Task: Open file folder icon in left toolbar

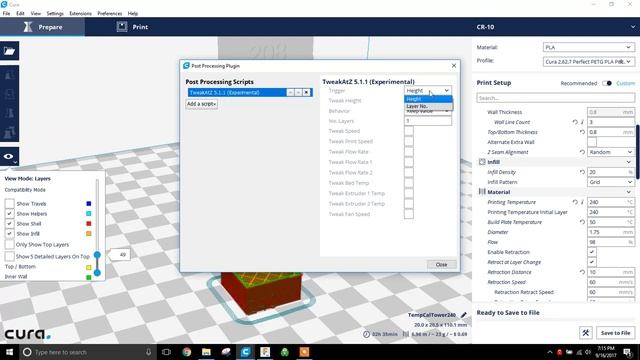Action: pyautogui.click(x=9, y=51)
